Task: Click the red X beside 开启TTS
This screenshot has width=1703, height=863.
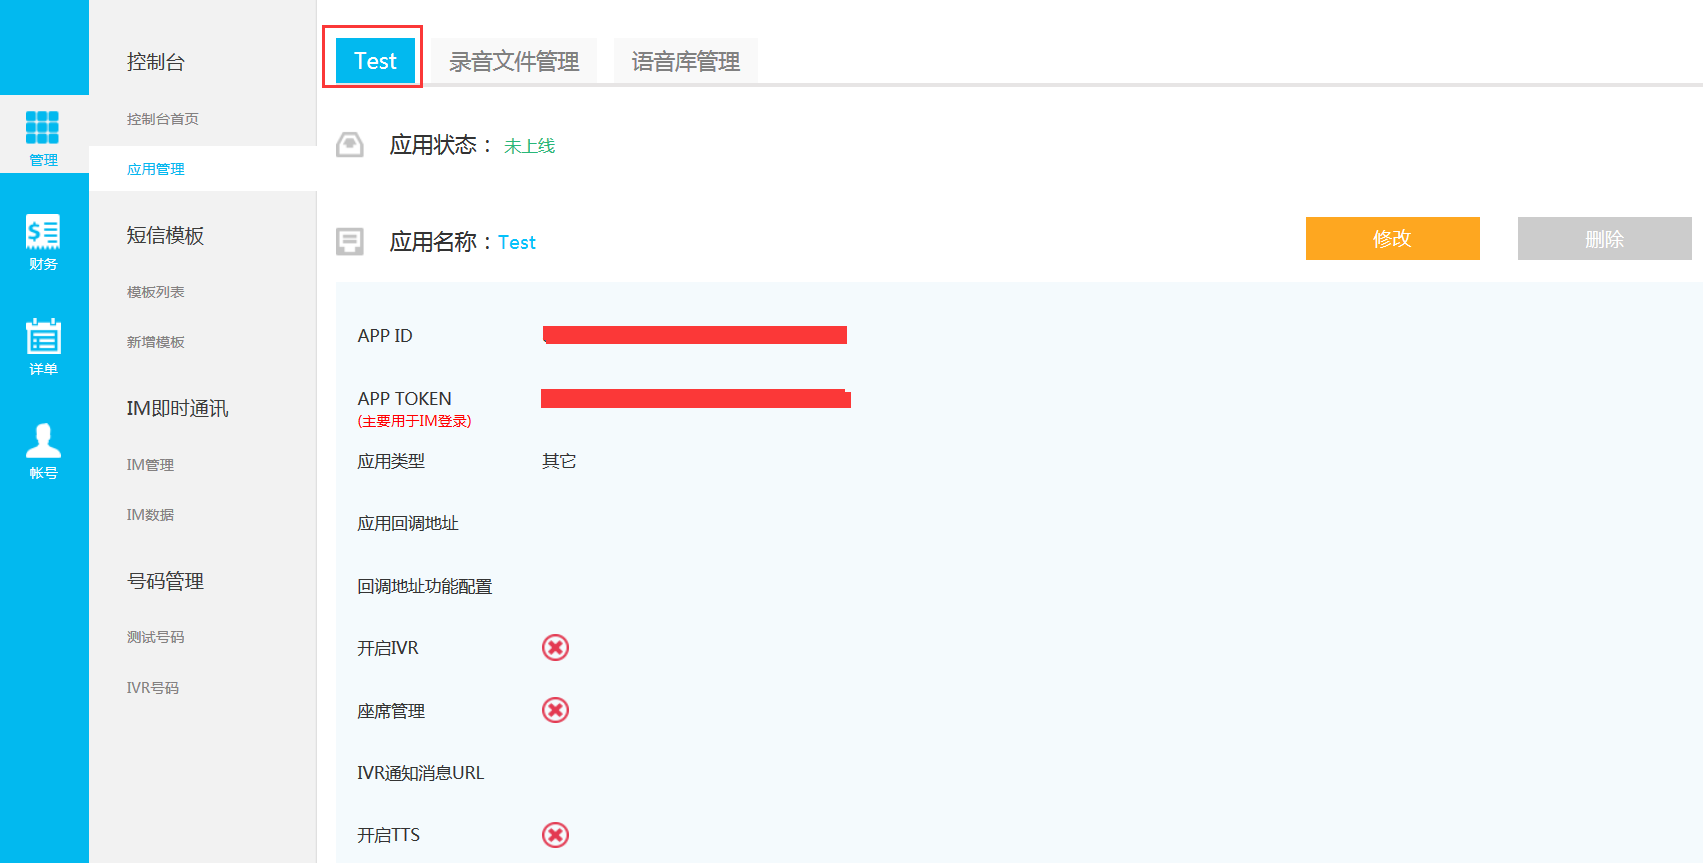Action: click(555, 835)
